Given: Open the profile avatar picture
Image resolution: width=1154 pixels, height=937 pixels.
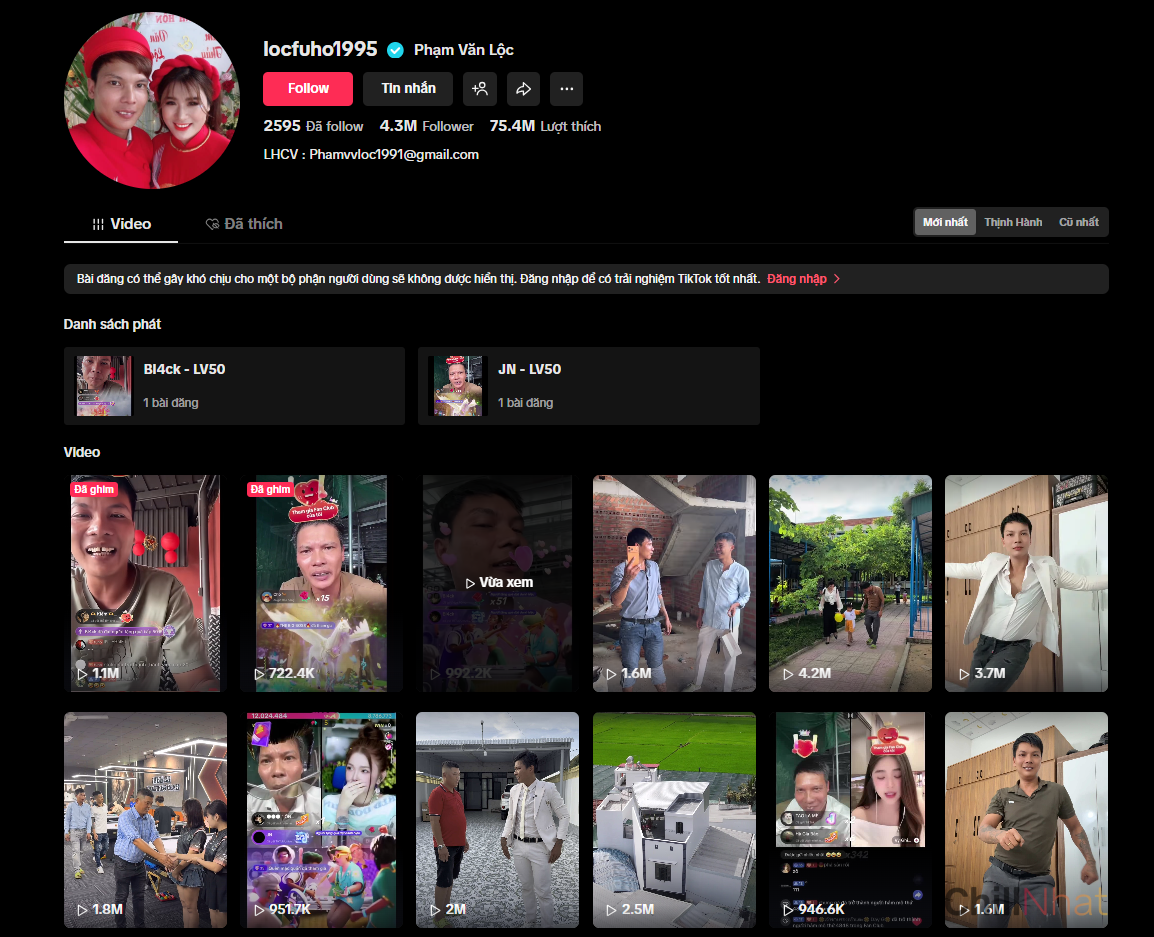Looking at the screenshot, I should (x=152, y=100).
